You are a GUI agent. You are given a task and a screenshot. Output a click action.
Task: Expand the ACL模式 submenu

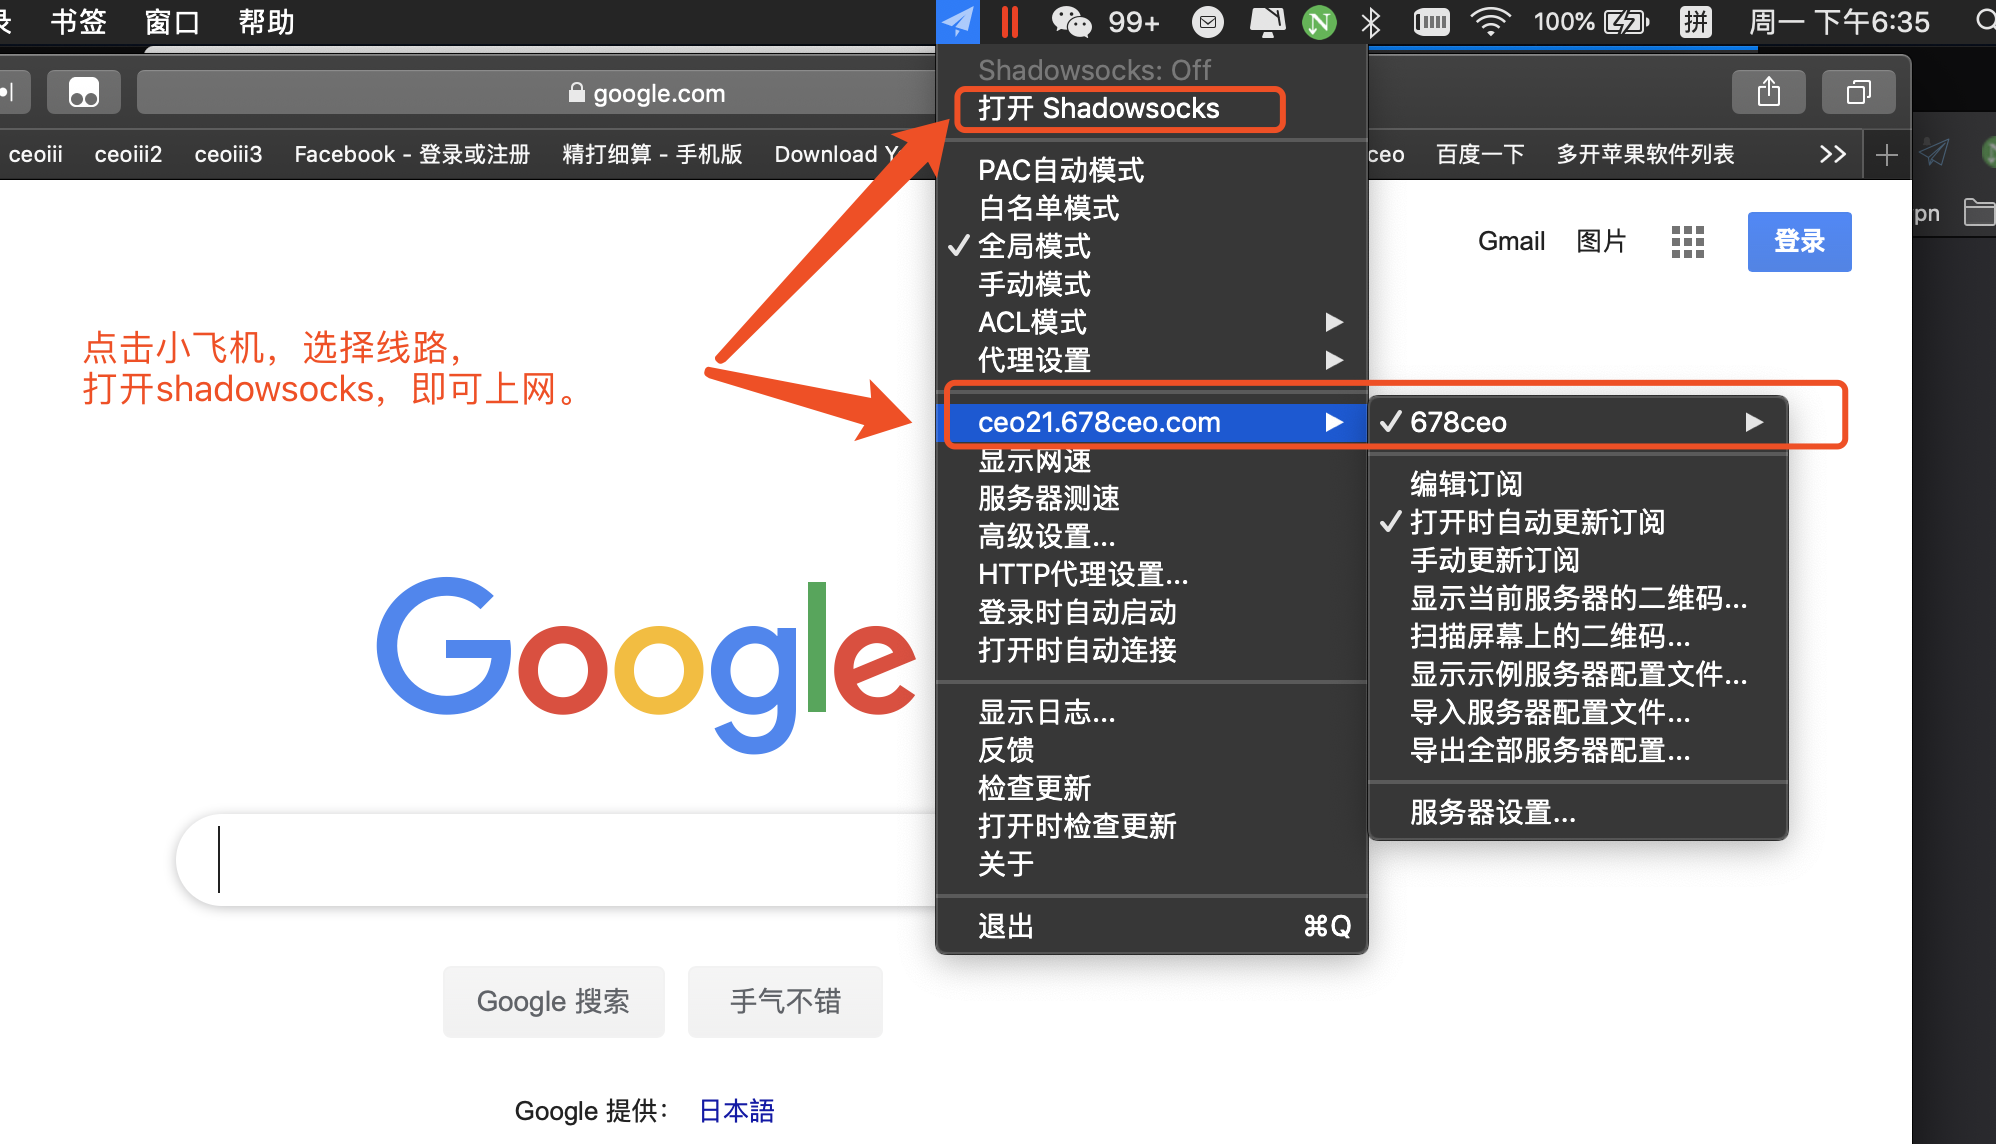click(x=1152, y=322)
